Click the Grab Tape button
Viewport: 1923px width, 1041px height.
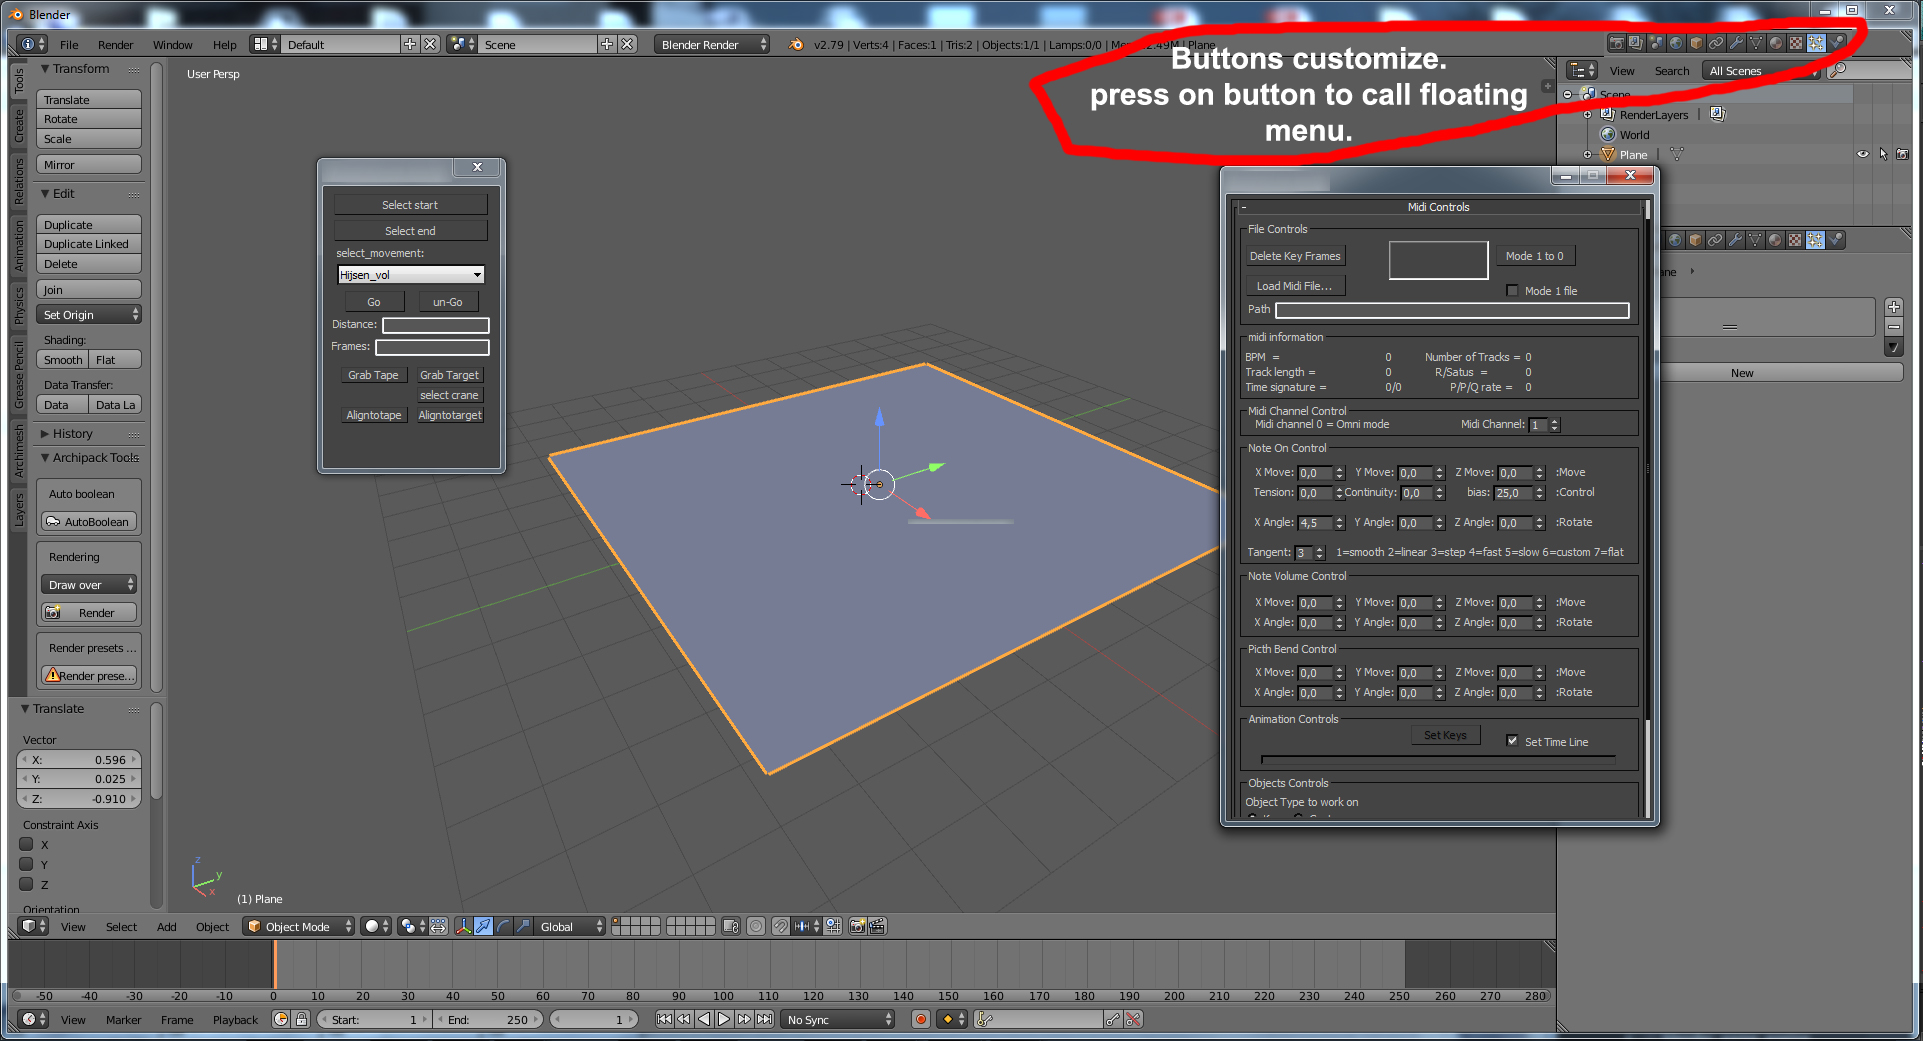(x=373, y=375)
